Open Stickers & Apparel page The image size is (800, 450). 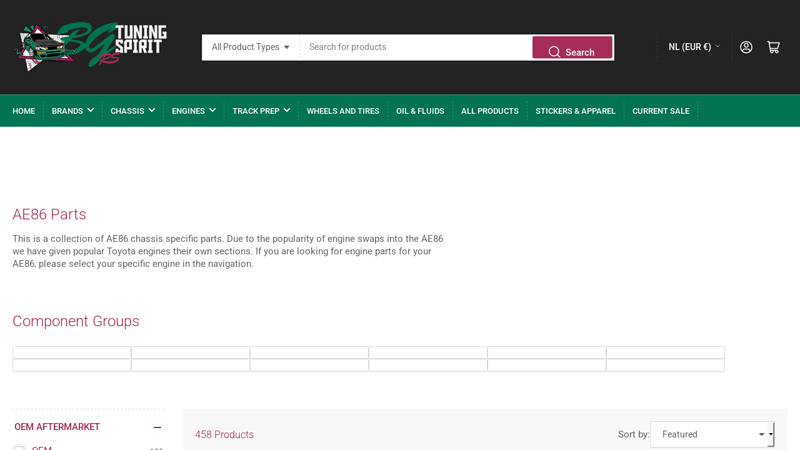[x=575, y=111]
